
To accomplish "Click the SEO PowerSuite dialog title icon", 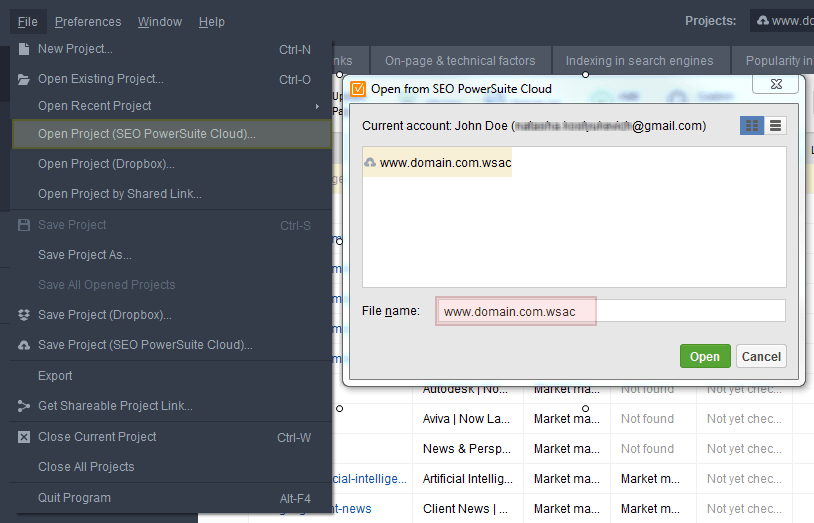I will click(x=358, y=89).
